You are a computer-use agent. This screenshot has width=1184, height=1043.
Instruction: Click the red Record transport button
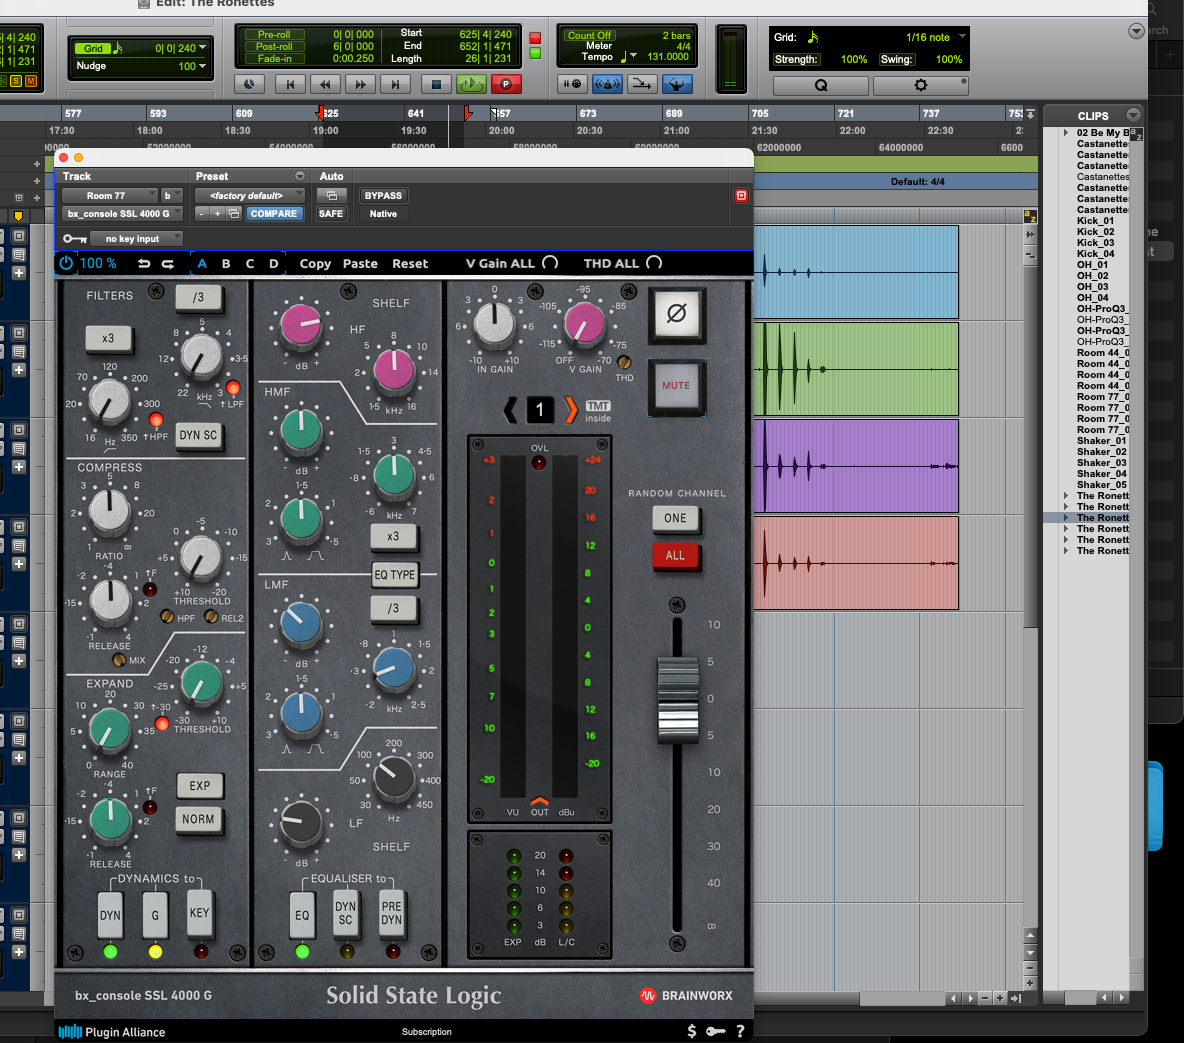point(506,85)
